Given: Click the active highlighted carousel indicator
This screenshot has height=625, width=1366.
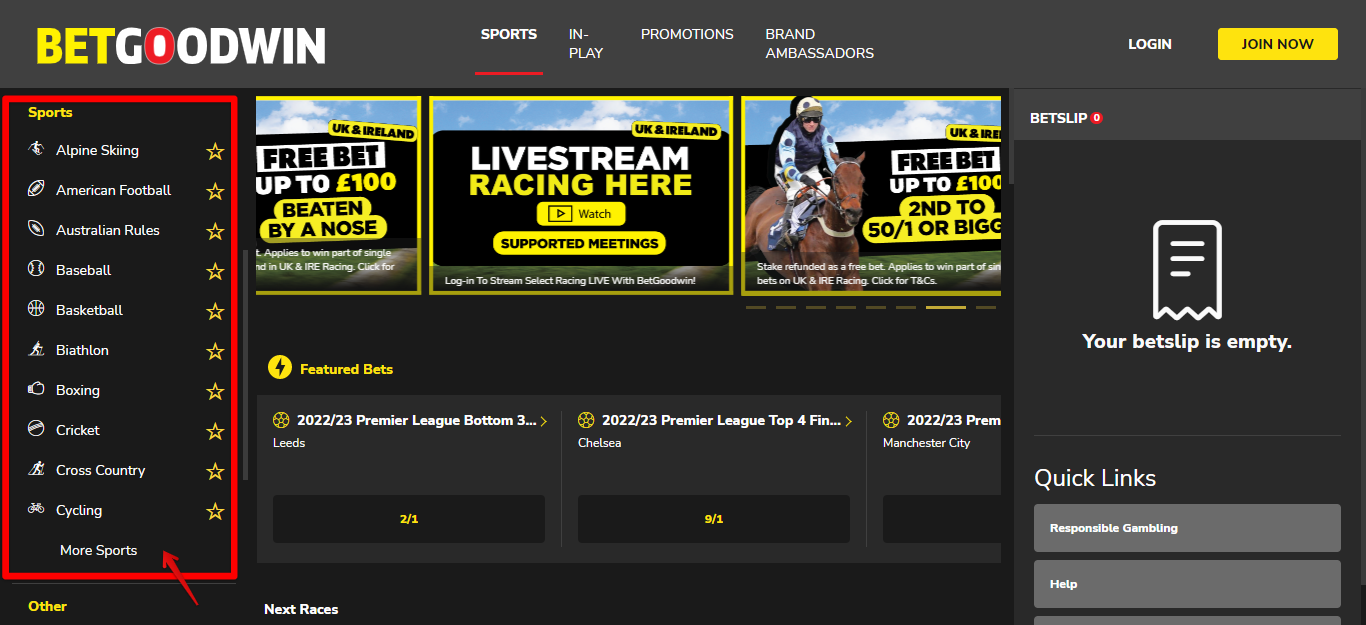Looking at the screenshot, I should 946,307.
